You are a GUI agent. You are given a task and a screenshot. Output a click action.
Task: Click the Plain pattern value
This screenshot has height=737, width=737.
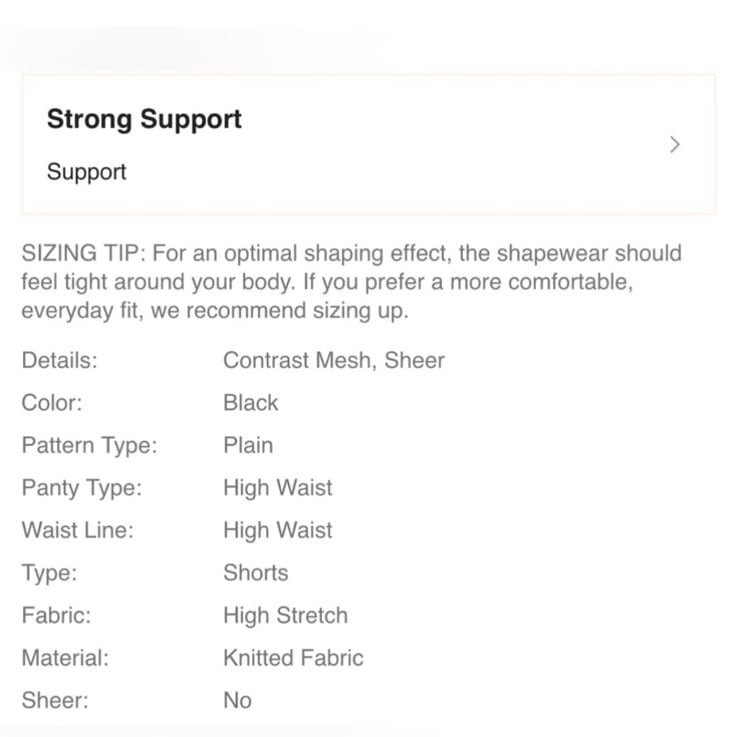pyautogui.click(x=248, y=445)
